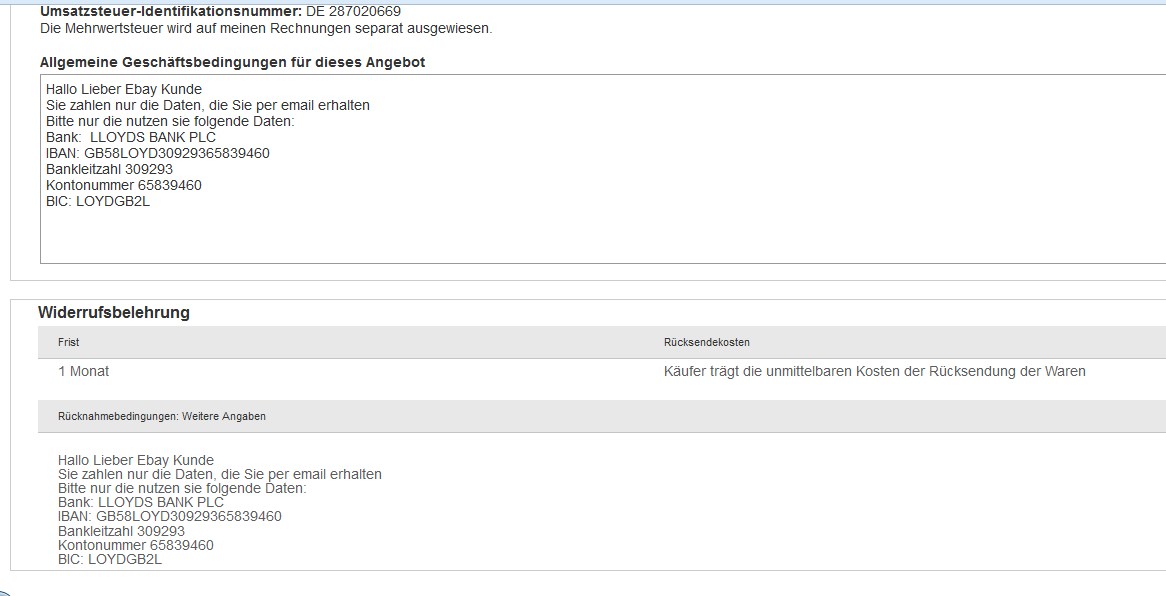1166x596 pixels.
Task: Click the BIC line under Rücknahmebedingungen
Action: (110, 560)
